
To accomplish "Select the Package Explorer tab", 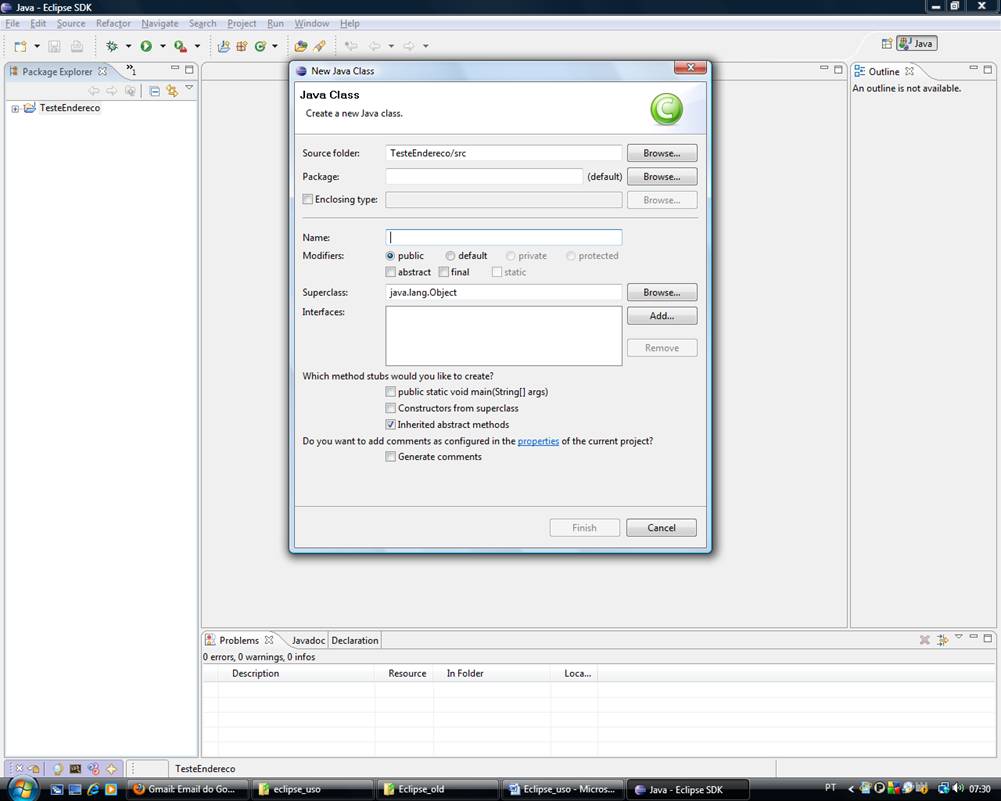I will point(57,71).
